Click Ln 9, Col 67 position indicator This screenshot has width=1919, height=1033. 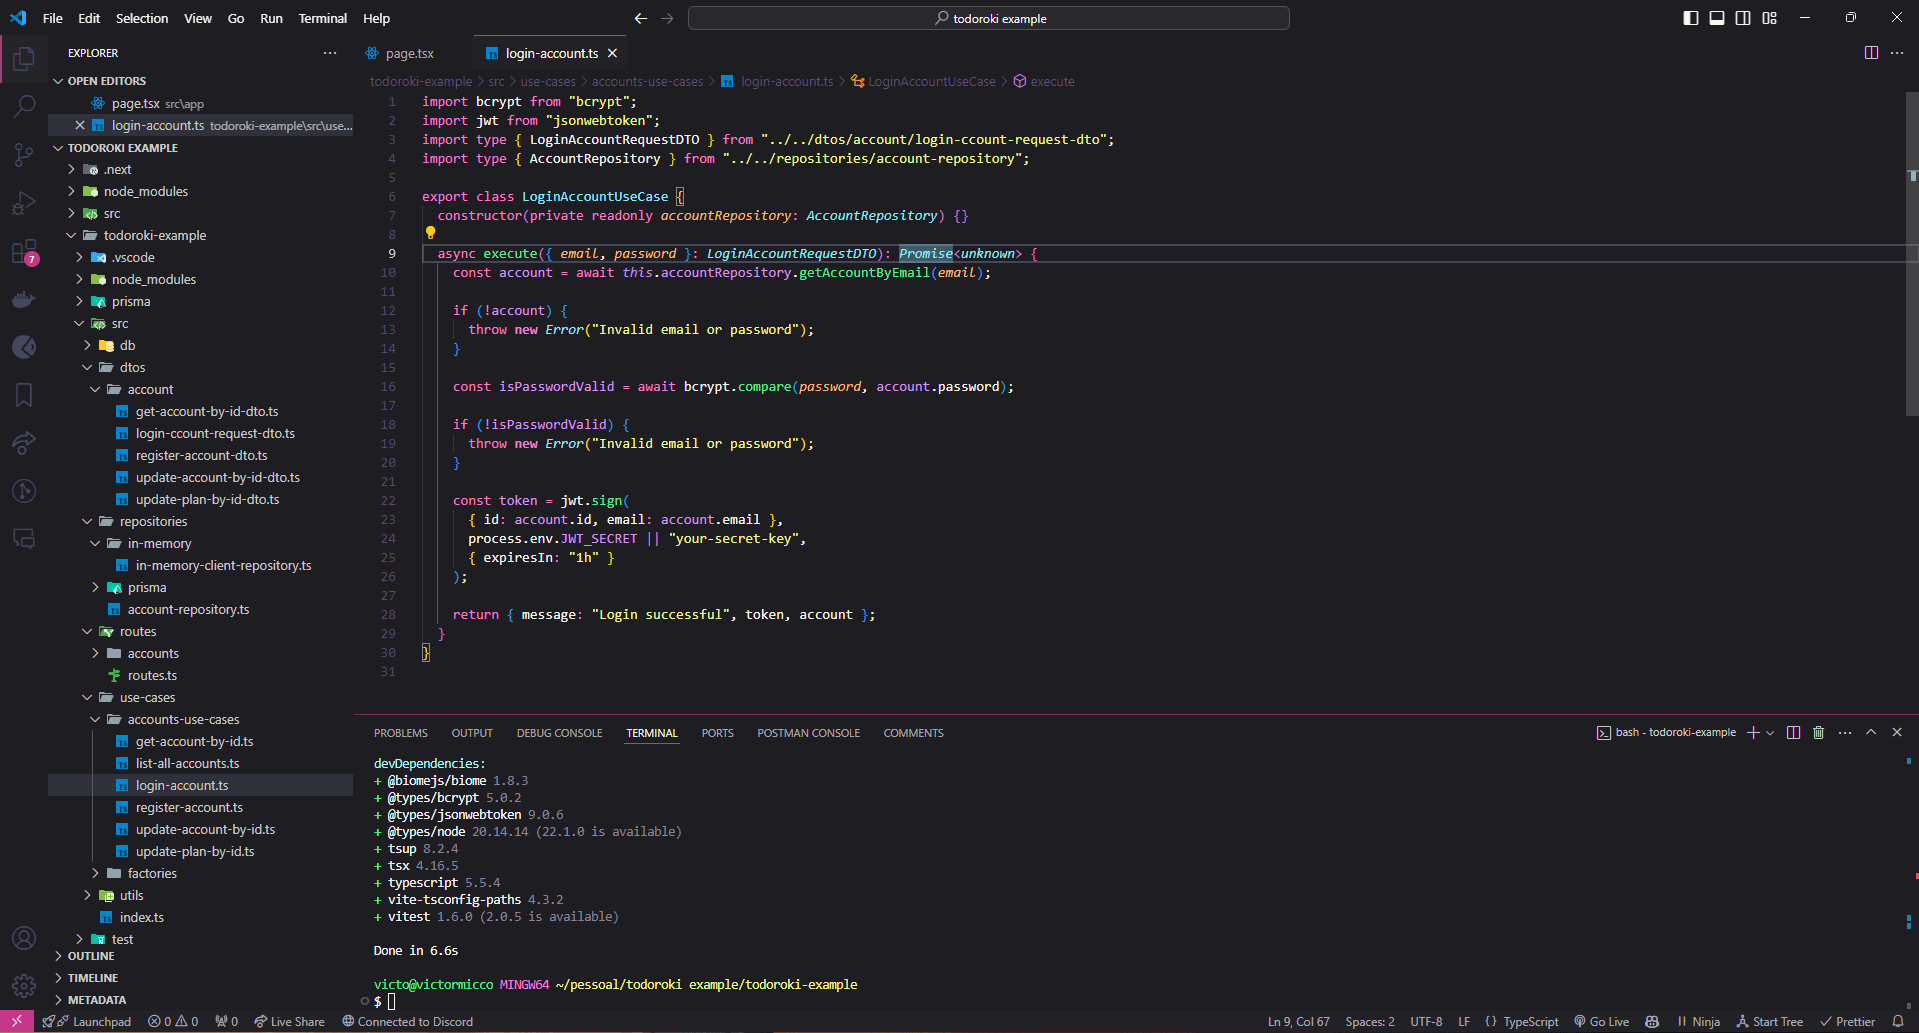point(1299,1021)
